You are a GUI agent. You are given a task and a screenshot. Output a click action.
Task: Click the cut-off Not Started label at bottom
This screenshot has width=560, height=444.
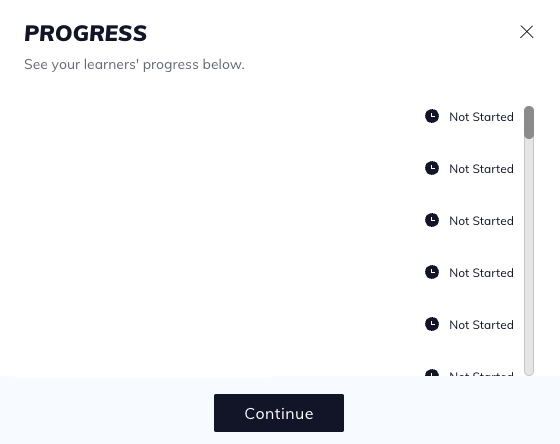pos(481,374)
